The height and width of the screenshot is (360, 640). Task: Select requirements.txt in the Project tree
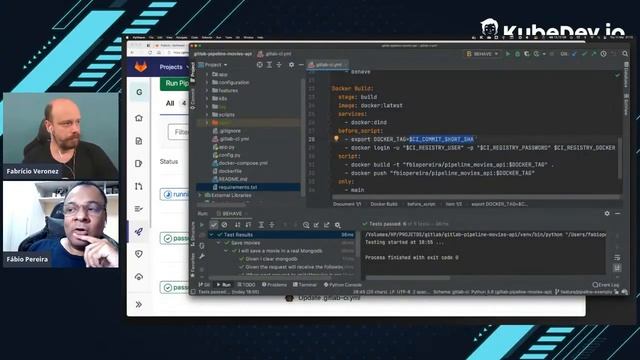coord(238,187)
